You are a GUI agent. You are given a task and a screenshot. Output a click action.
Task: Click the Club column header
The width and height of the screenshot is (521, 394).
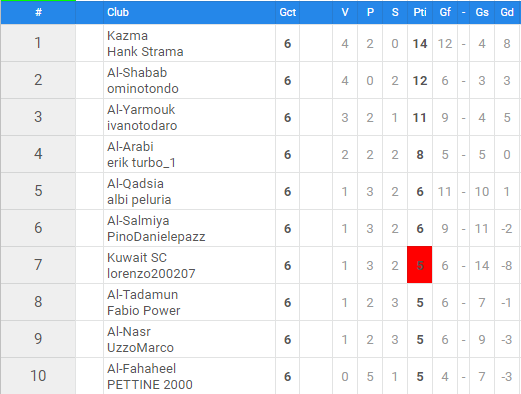[x=118, y=12]
